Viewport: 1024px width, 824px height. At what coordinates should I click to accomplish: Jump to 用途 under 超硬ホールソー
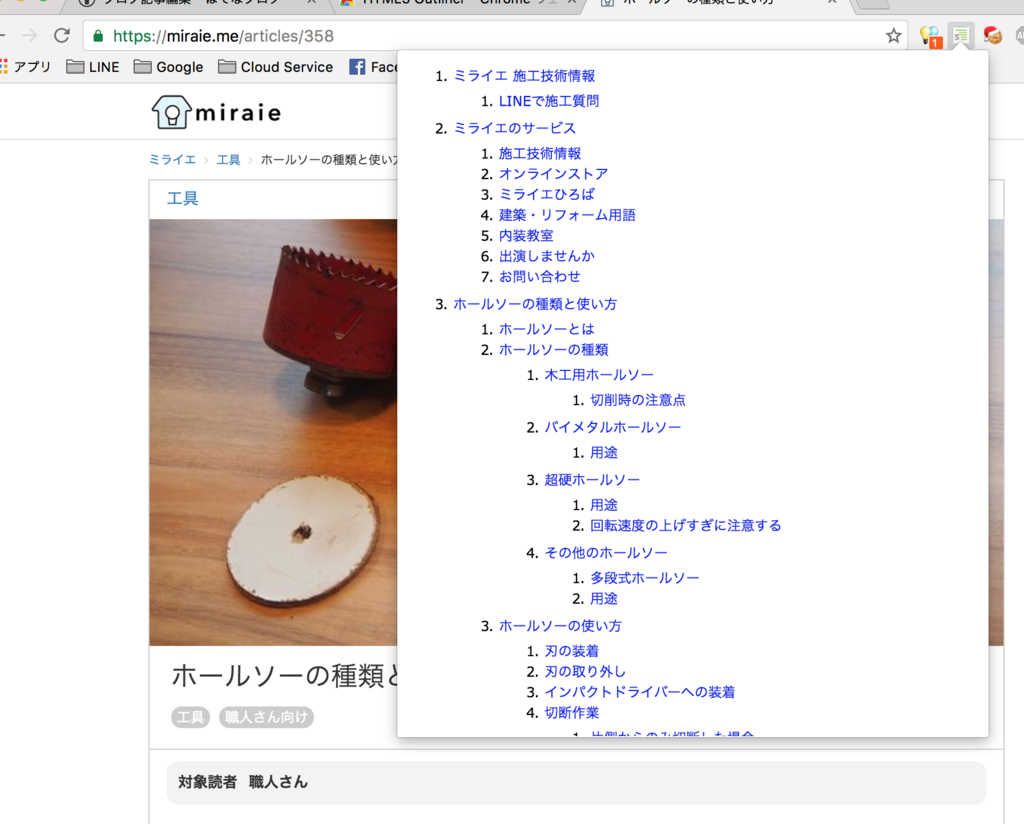[x=603, y=505]
